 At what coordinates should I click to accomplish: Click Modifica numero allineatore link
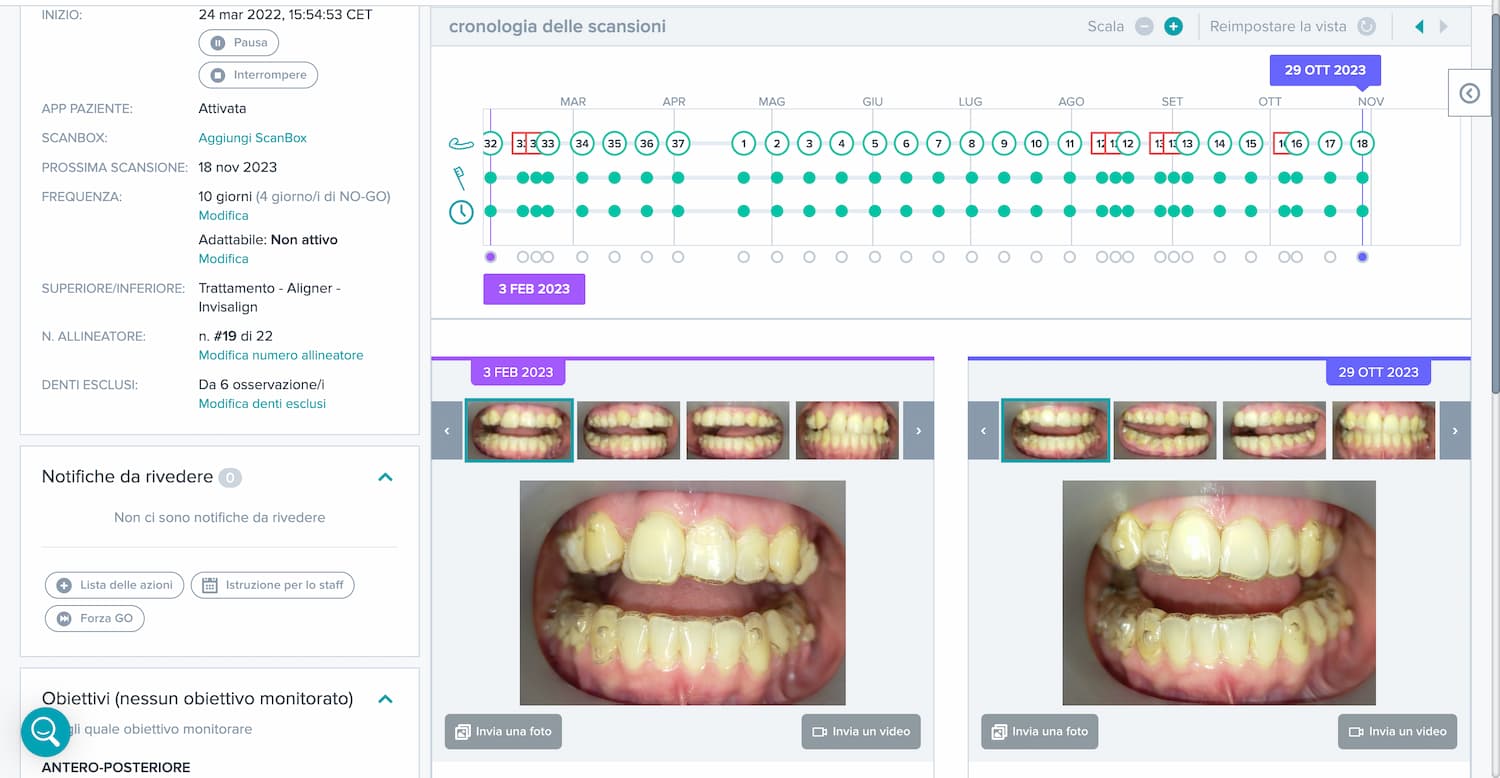pyautogui.click(x=281, y=355)
